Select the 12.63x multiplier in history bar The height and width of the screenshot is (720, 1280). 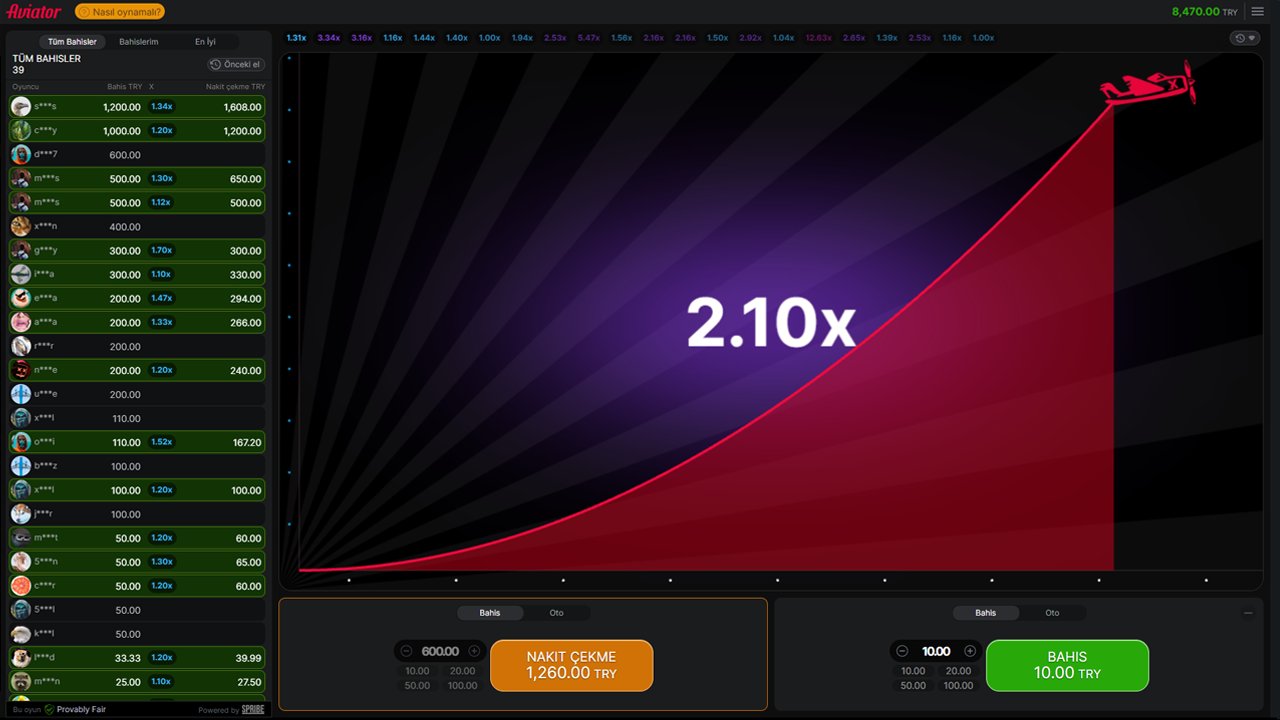(x=819, y=38)
